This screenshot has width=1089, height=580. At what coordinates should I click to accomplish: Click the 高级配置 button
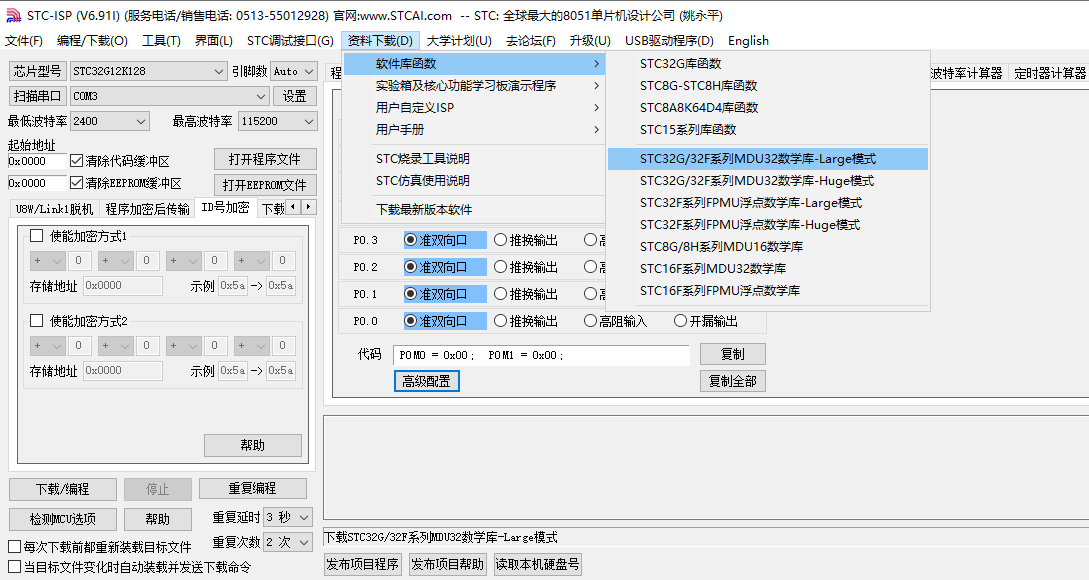point(426,381)
